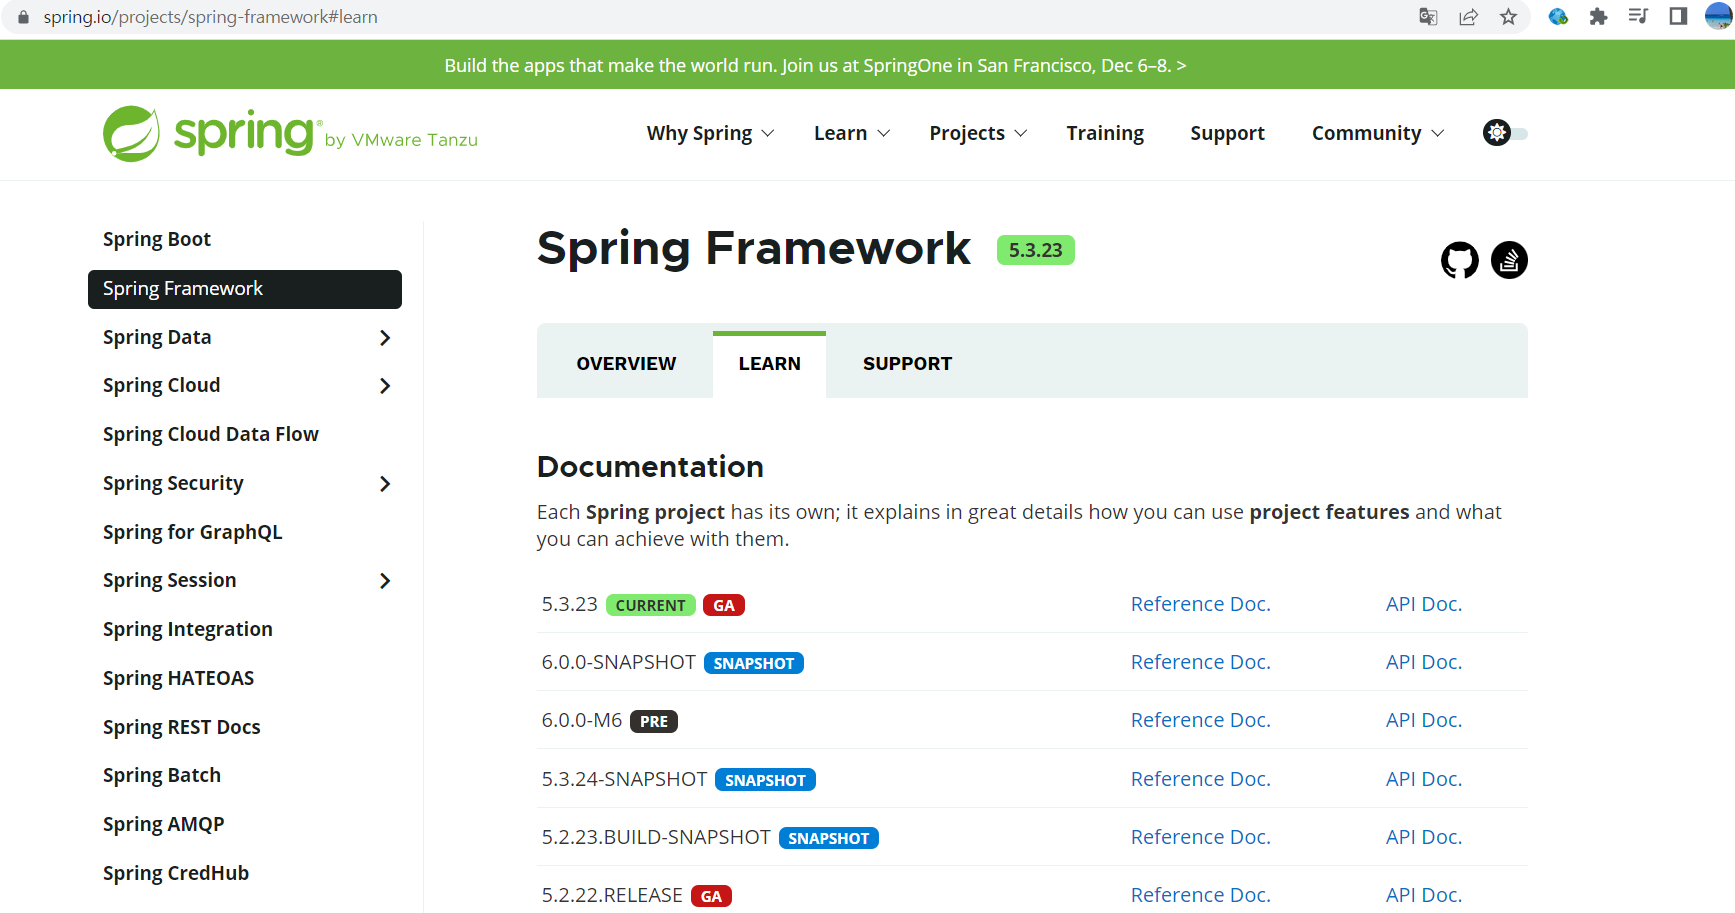Open API Doc. for 6.0.0-M6

(x=1424, y=720)
